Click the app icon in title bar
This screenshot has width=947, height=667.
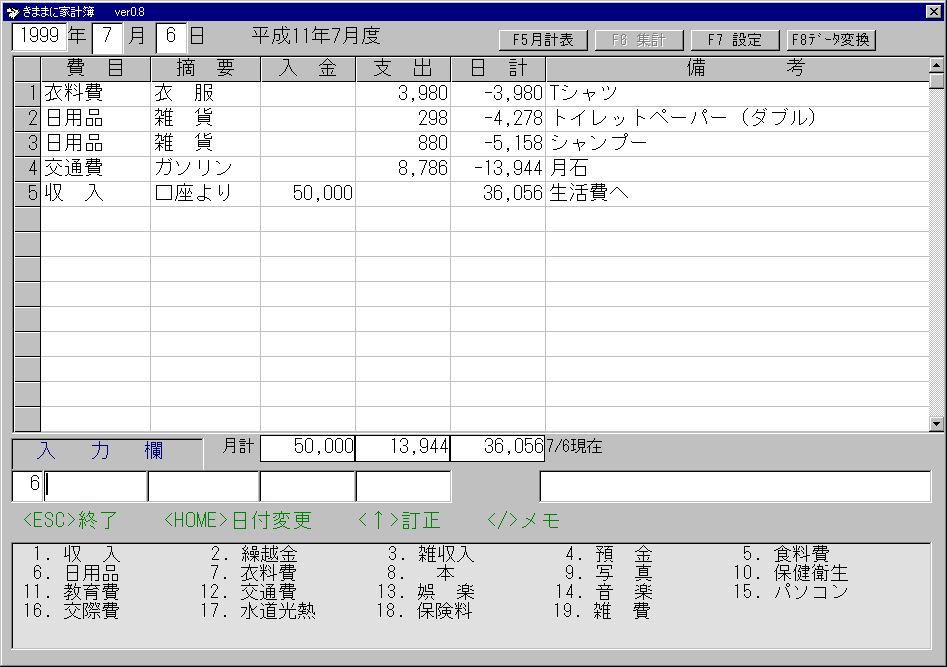coord(13,11)
